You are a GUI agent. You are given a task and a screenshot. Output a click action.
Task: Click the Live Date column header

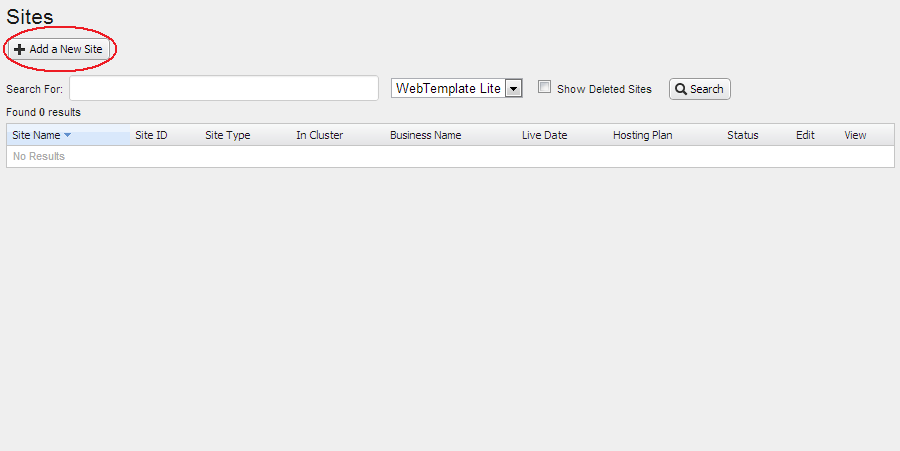pyautogui.click(x=544, y=135)
